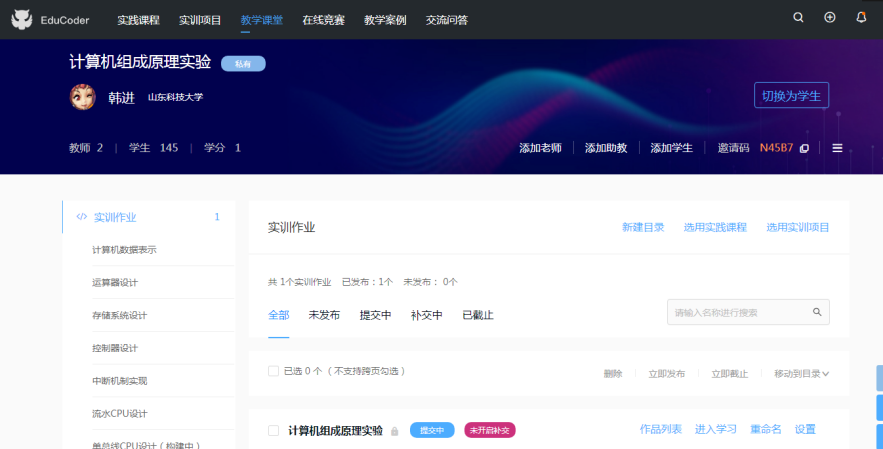Click the EduCoder logo icon

tap(22, 19)
